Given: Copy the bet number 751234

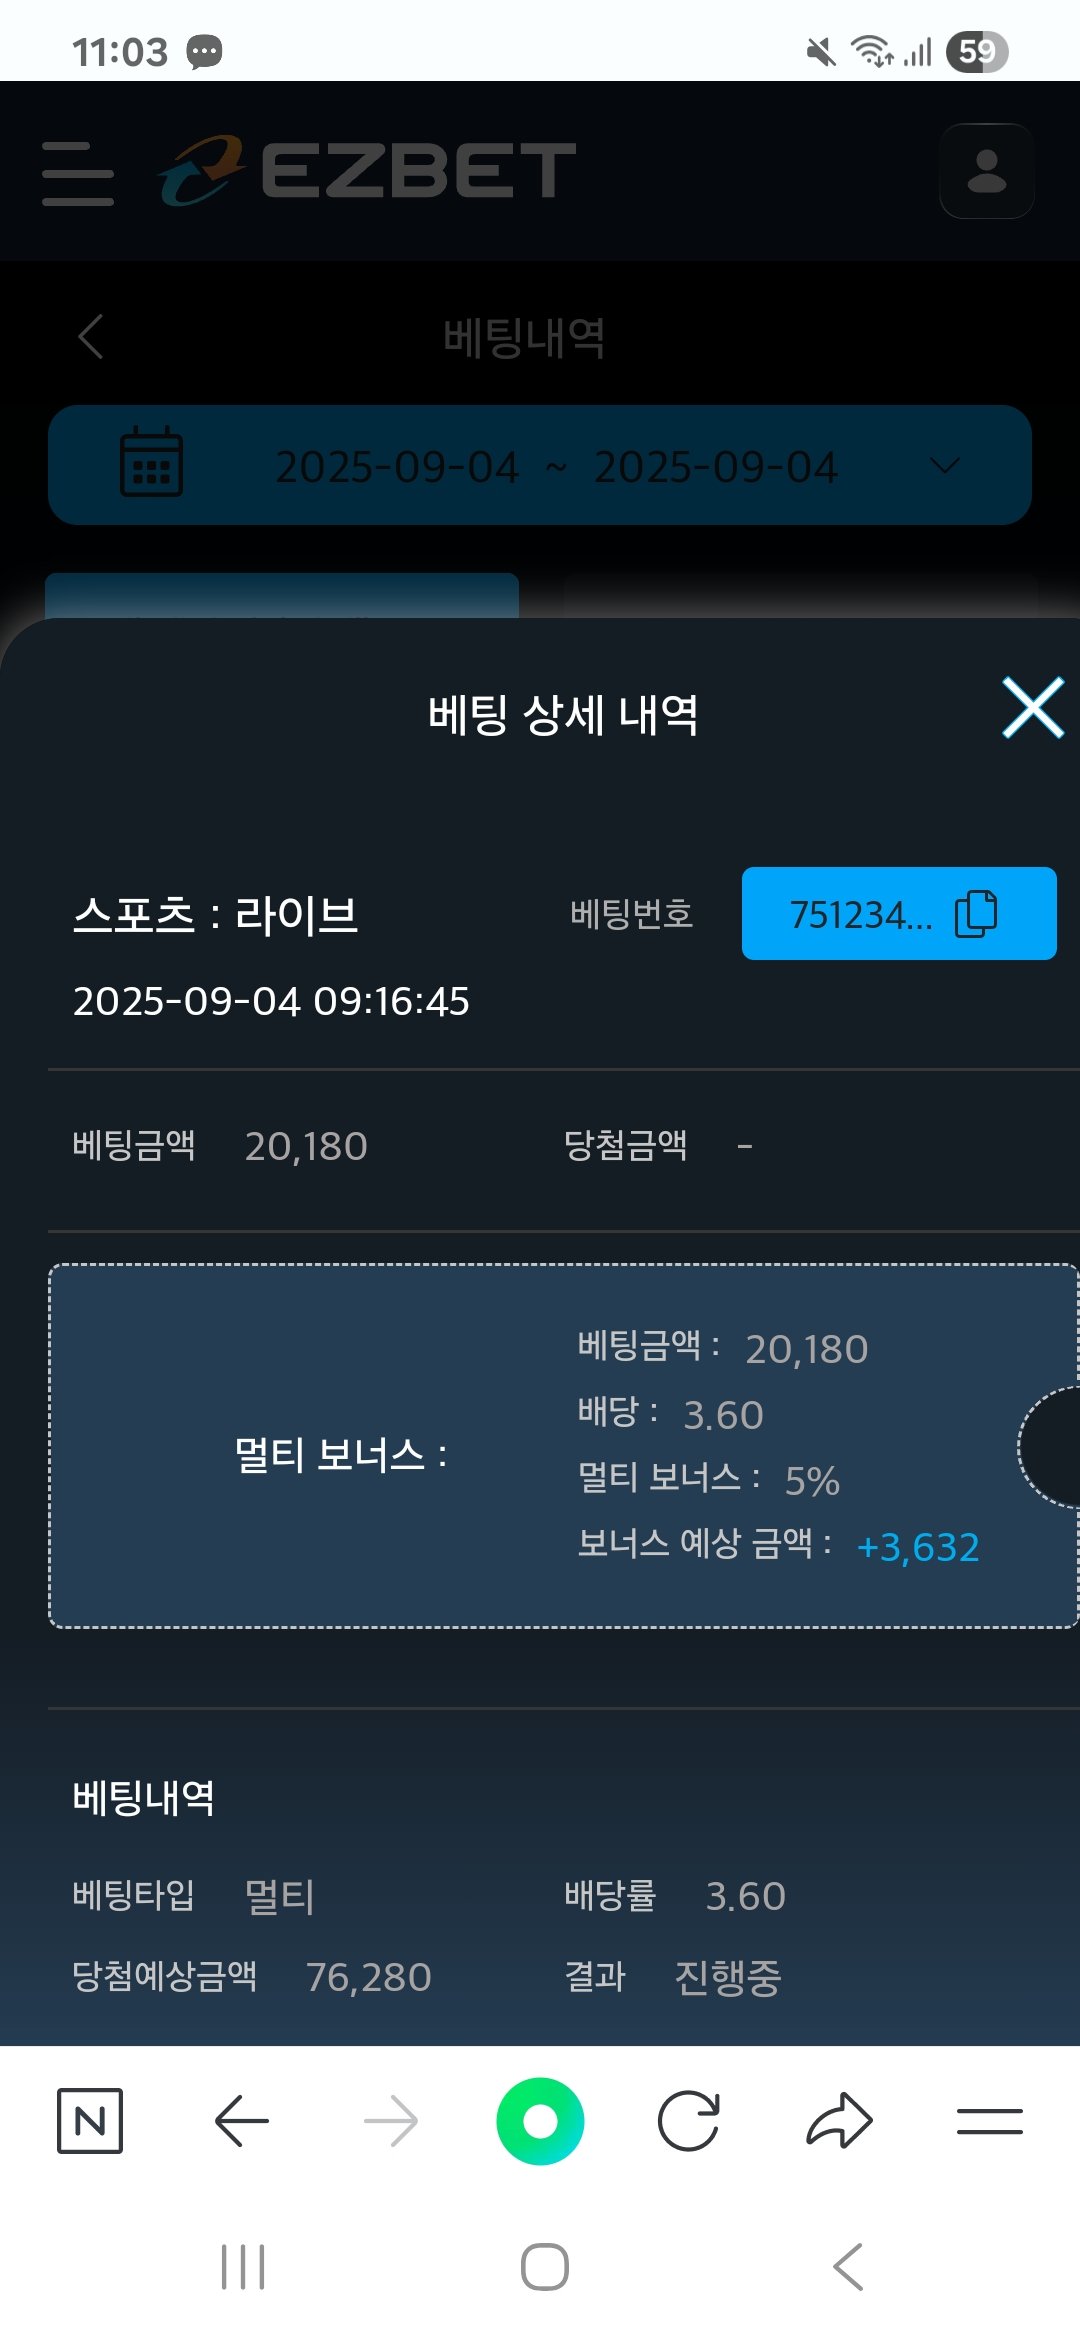Looking at the screenshot, I should pyautogui.click(x=860, y=914).
